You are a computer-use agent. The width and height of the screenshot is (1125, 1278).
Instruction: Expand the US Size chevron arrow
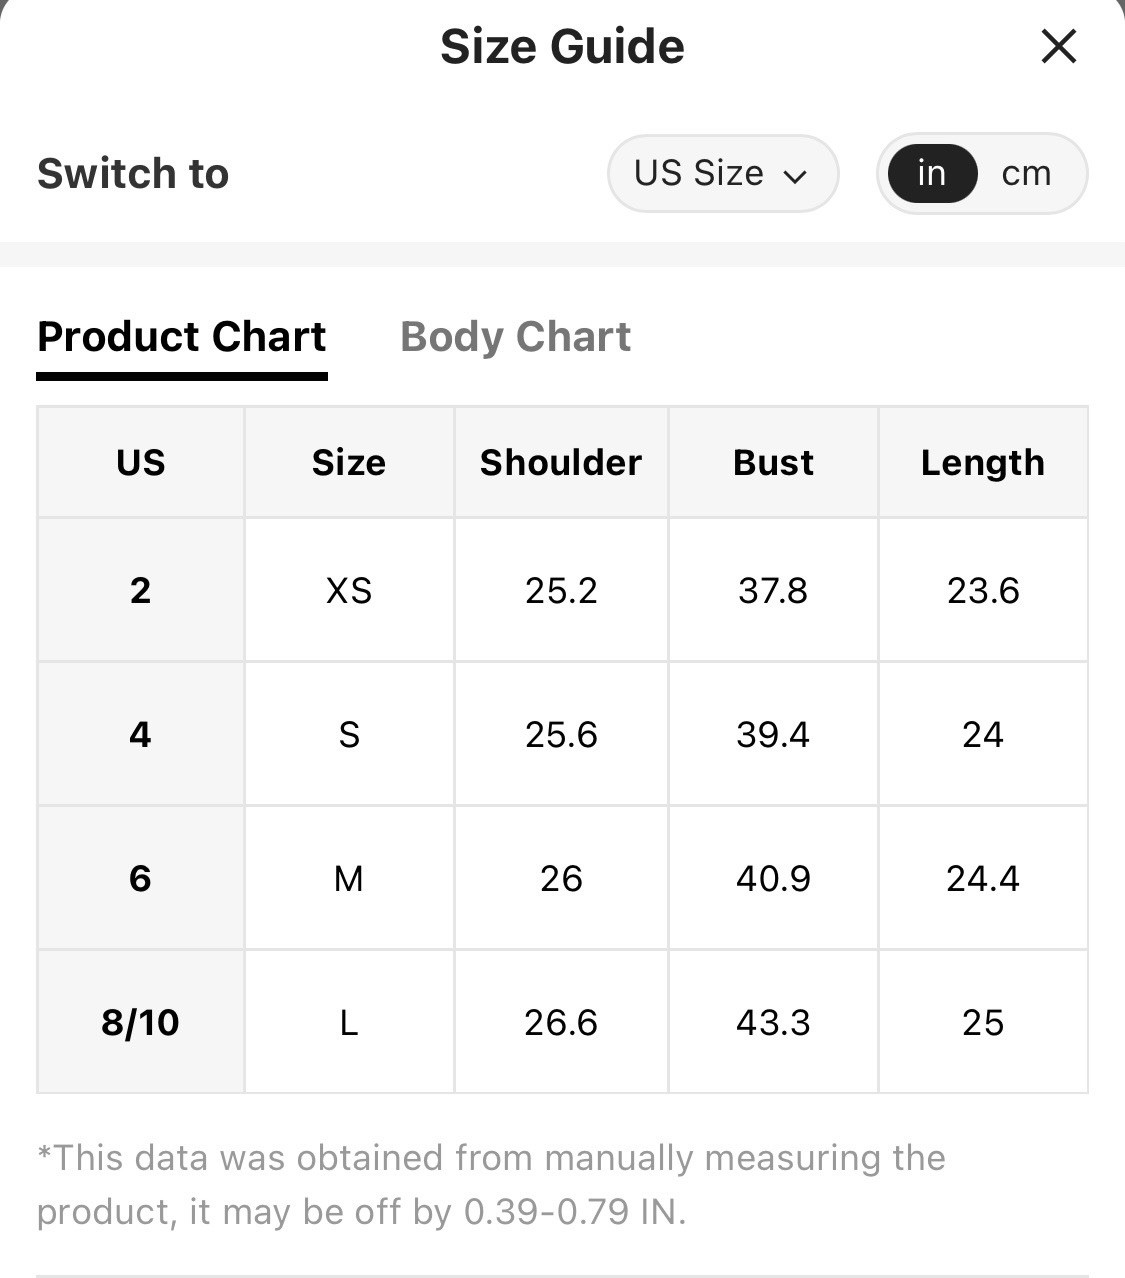(x=795, y=177)
